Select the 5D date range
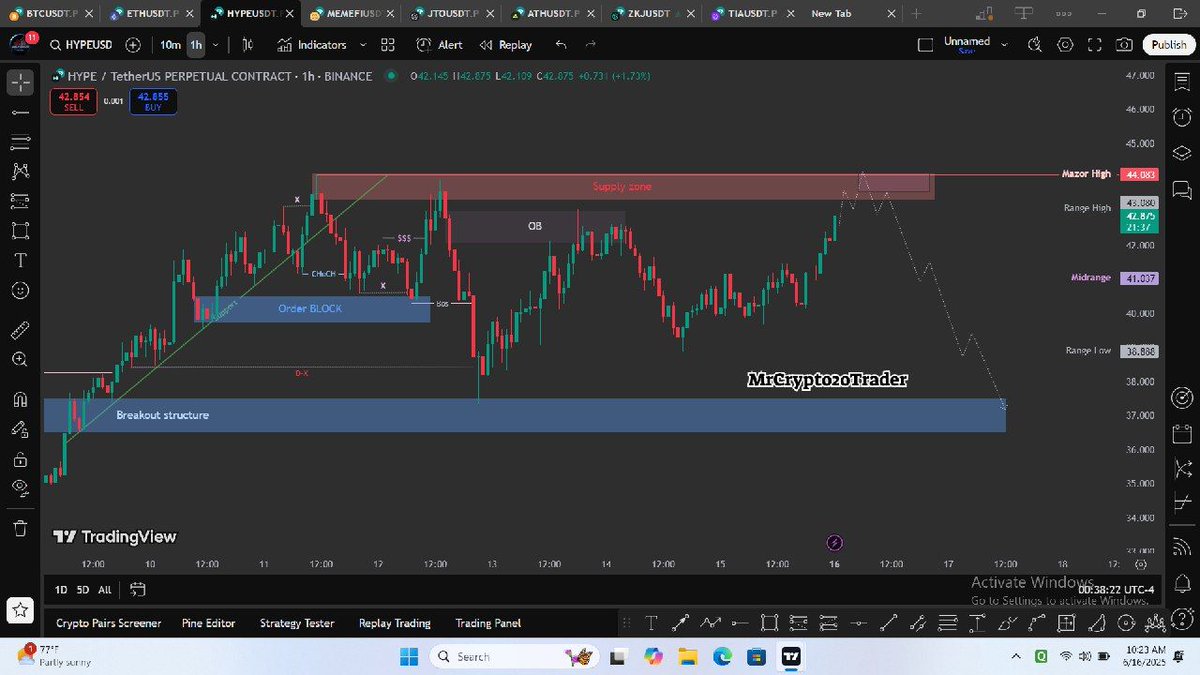Viewport: 1200px width, 675px height. 82,589
